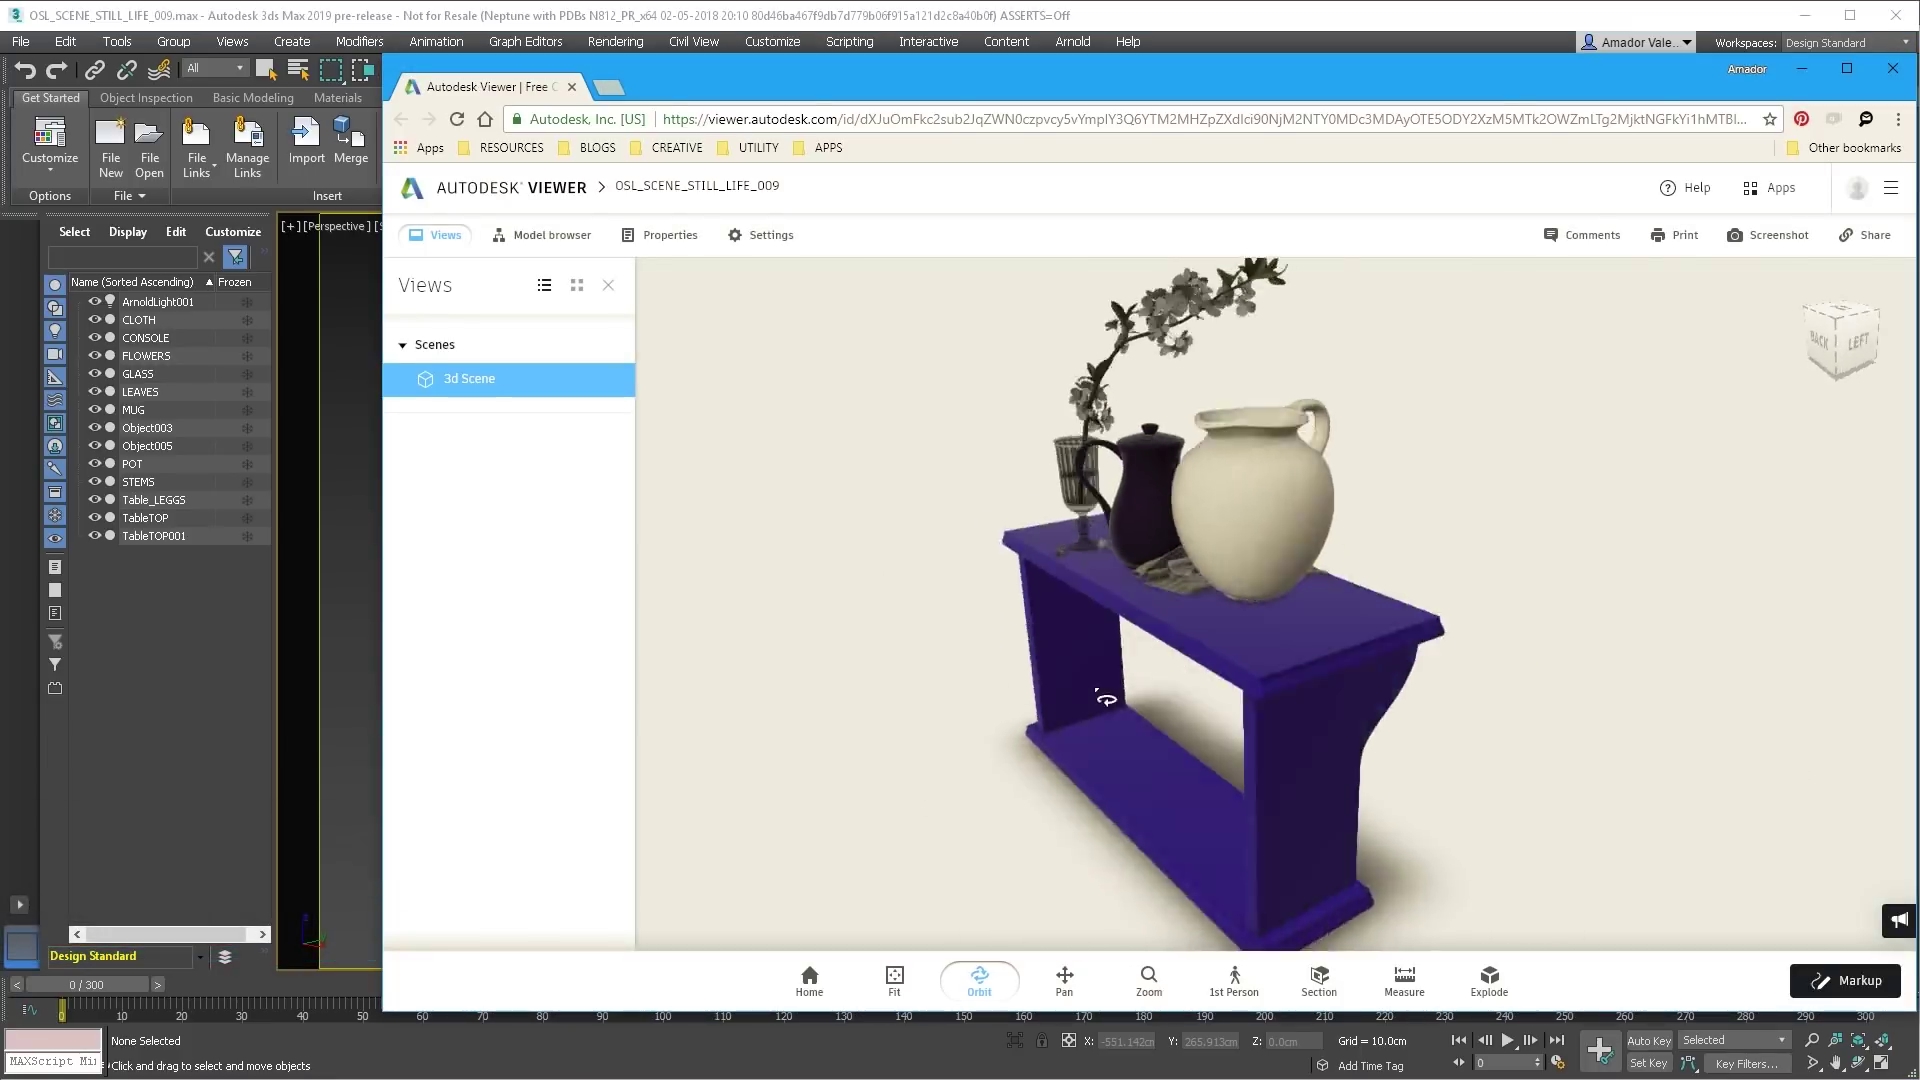Viewport: 1920px width, 1080px height.
Task: Click the Share link
Action: tap(1864, 235)
